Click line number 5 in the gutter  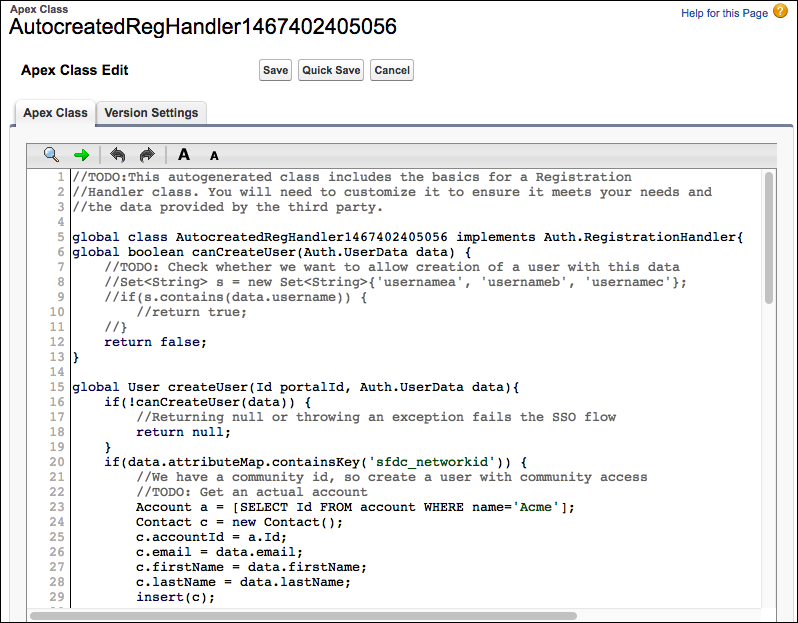pyautogui.click(x=61, y=237)
